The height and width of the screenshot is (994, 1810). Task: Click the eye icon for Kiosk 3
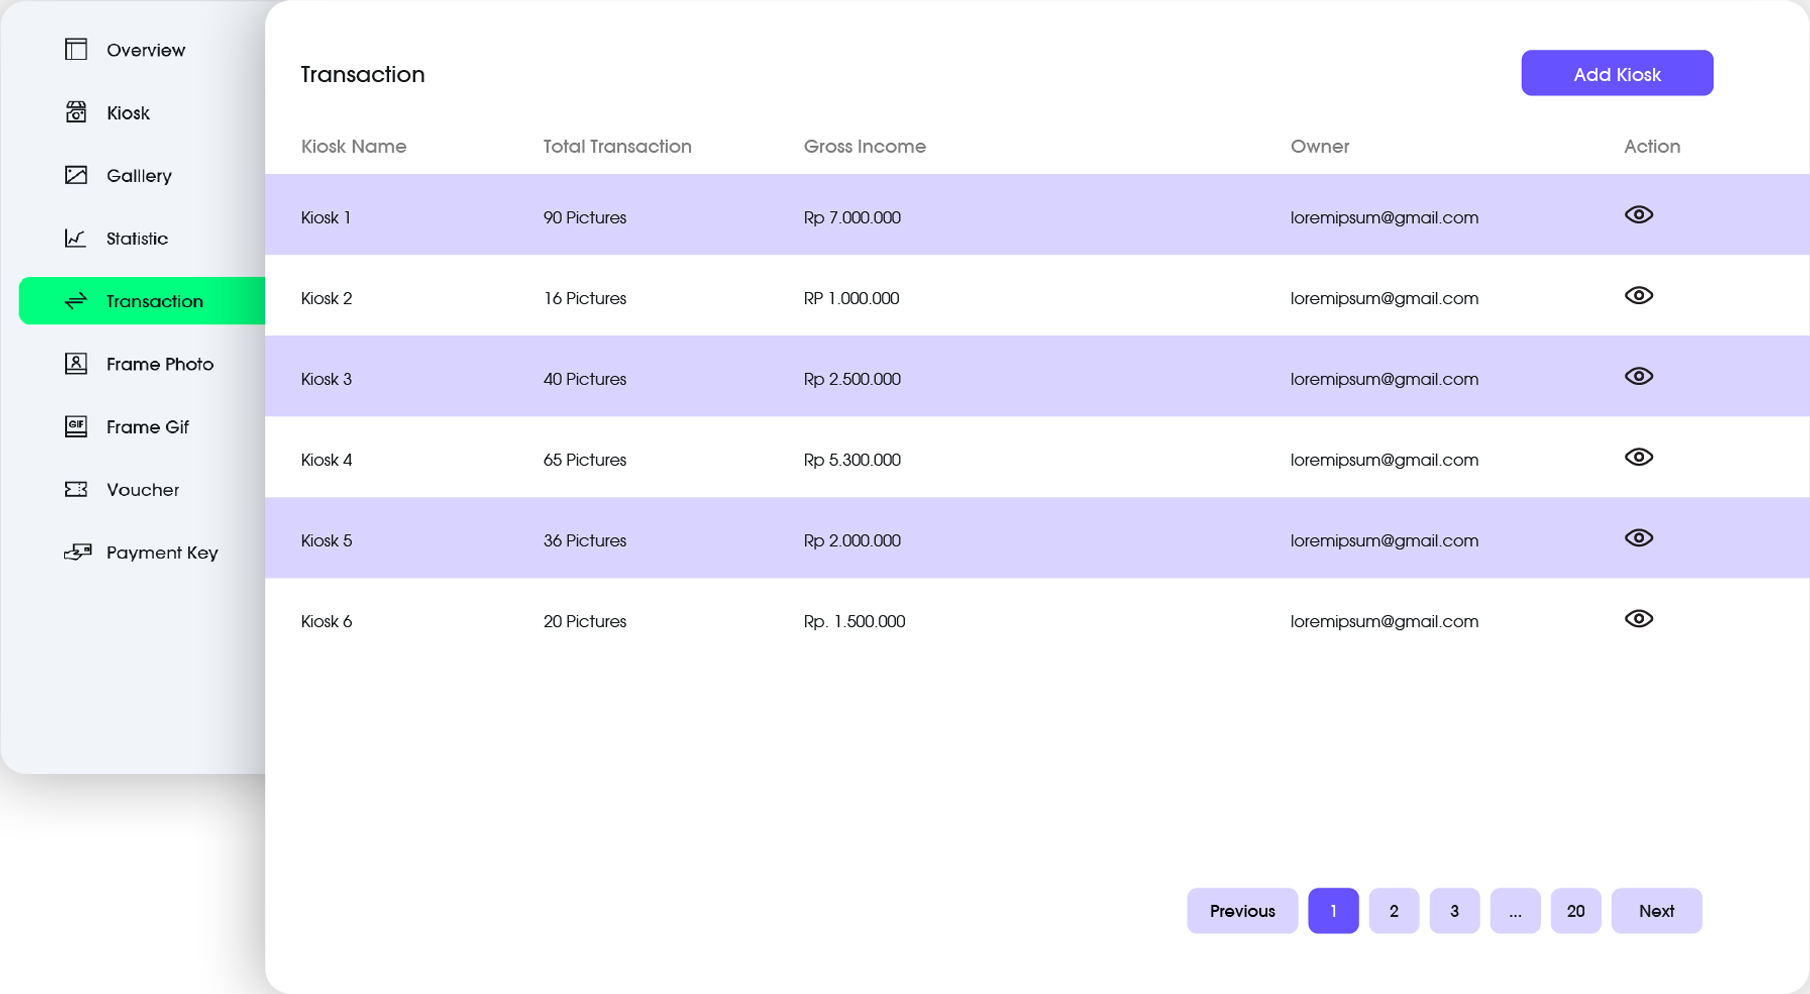point(1638,377)
